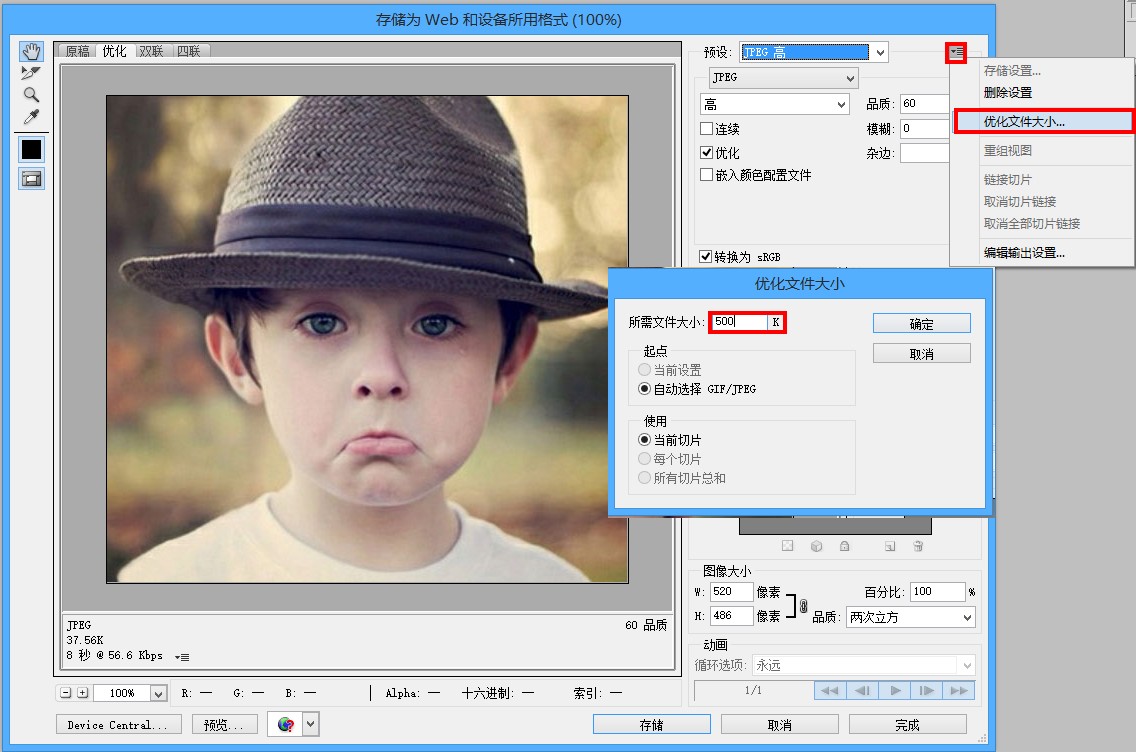This screenshot has width=1136, height=752.
Task: Click the black eyedropper color swatch
Action: (31, 149)
